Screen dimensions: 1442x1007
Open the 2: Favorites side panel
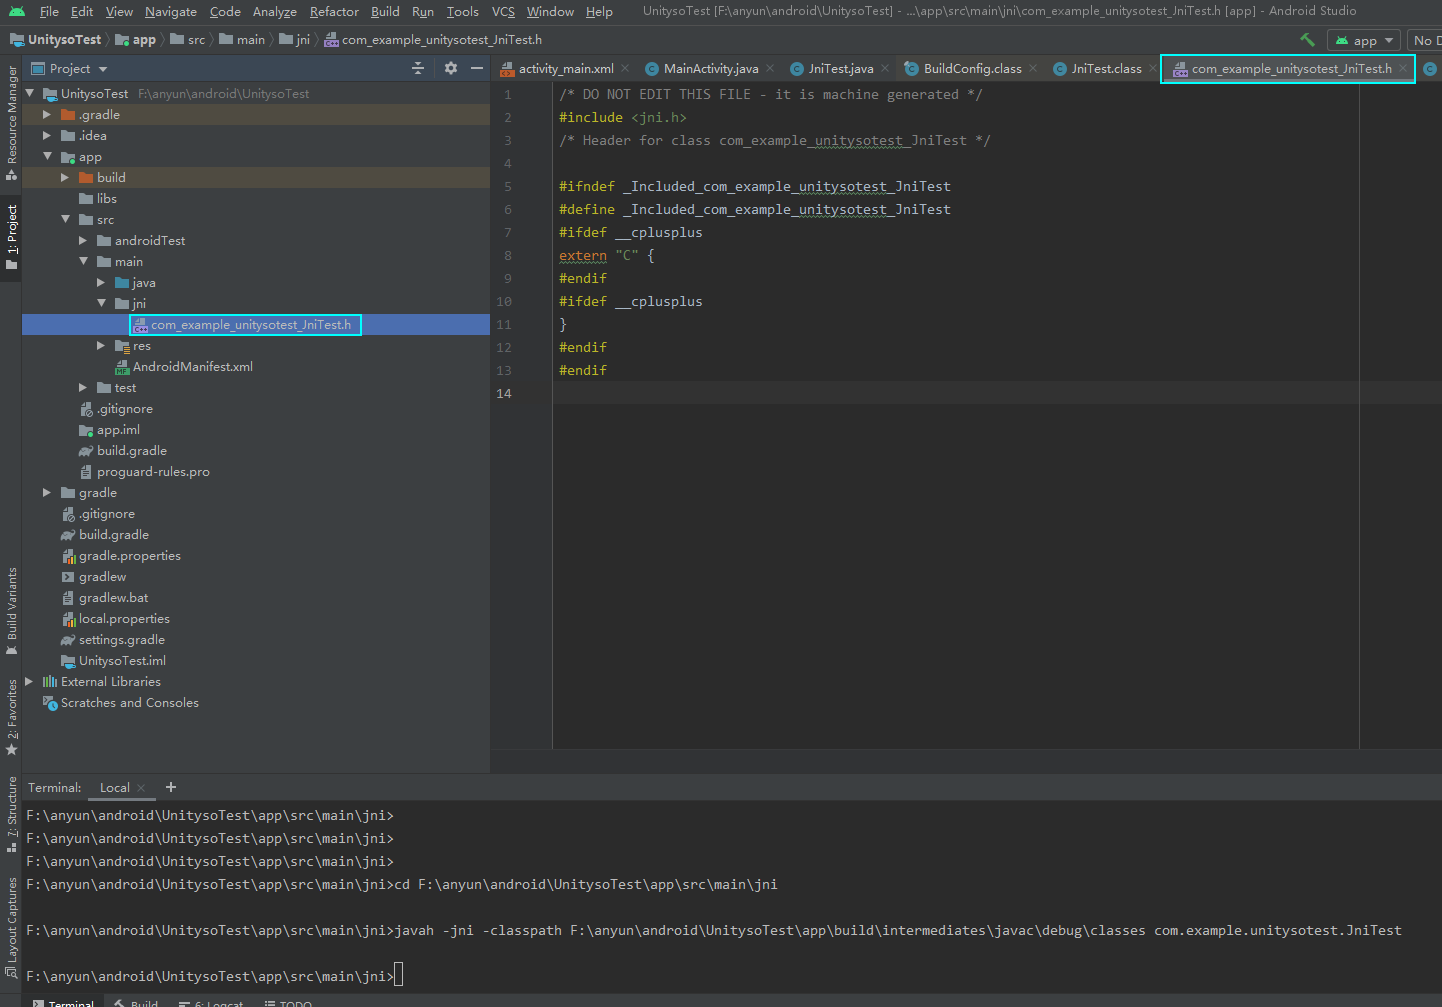point(11,717)
